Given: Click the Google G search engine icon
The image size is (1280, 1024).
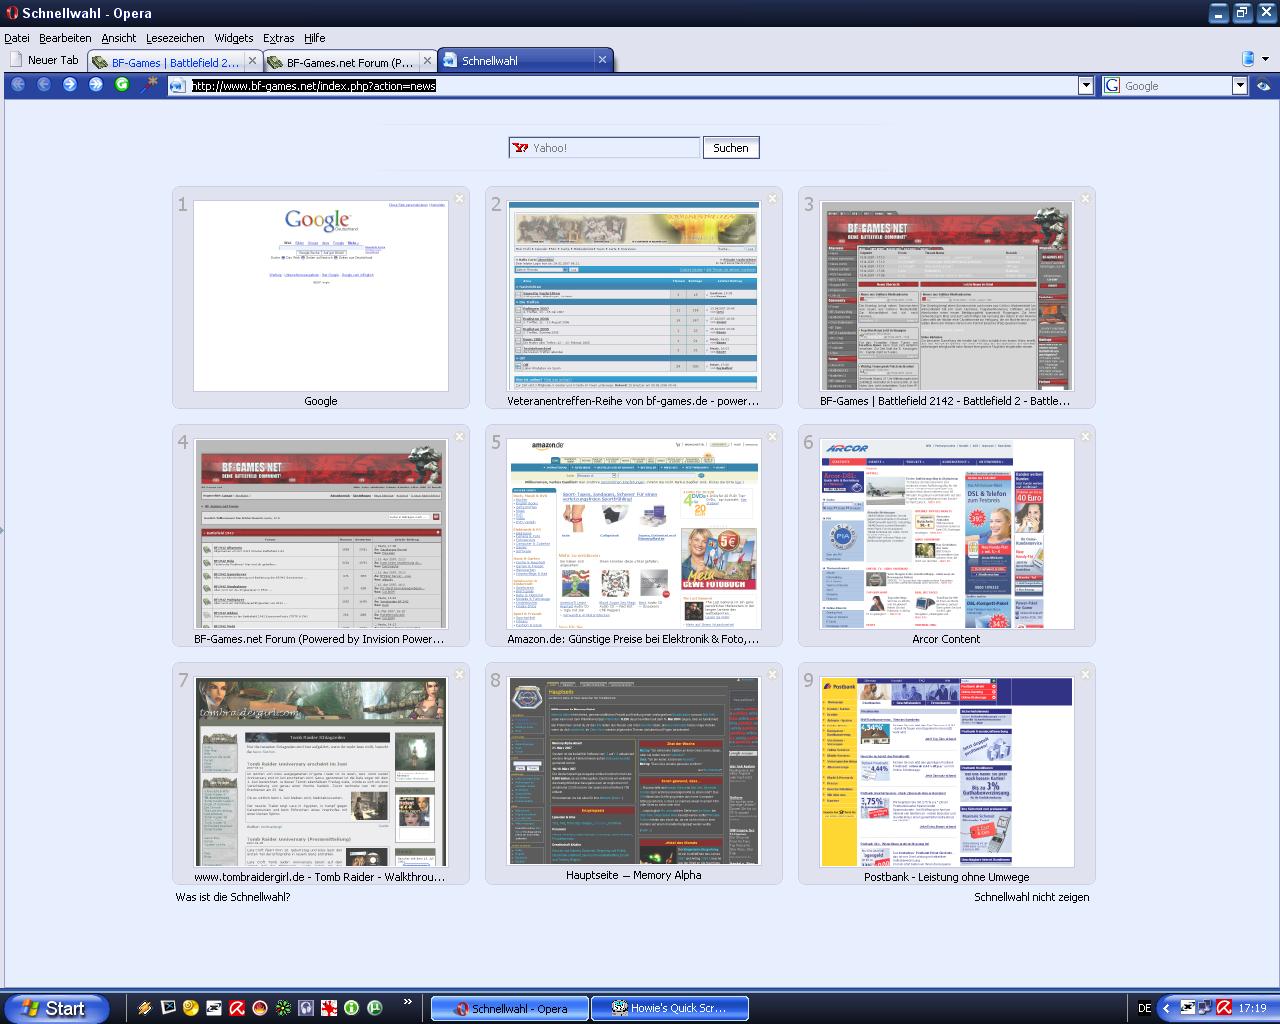Looking at the screenshot, I should click(1112, 86).
